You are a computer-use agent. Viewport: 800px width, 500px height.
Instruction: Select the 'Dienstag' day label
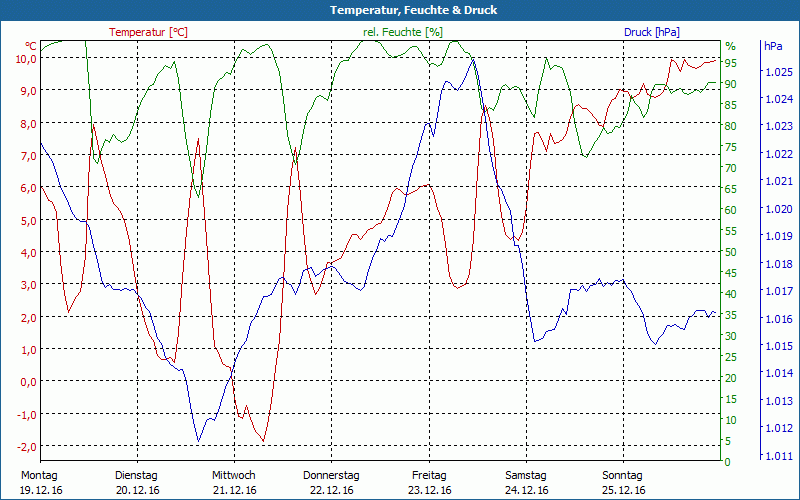click(x=136, y=476)
